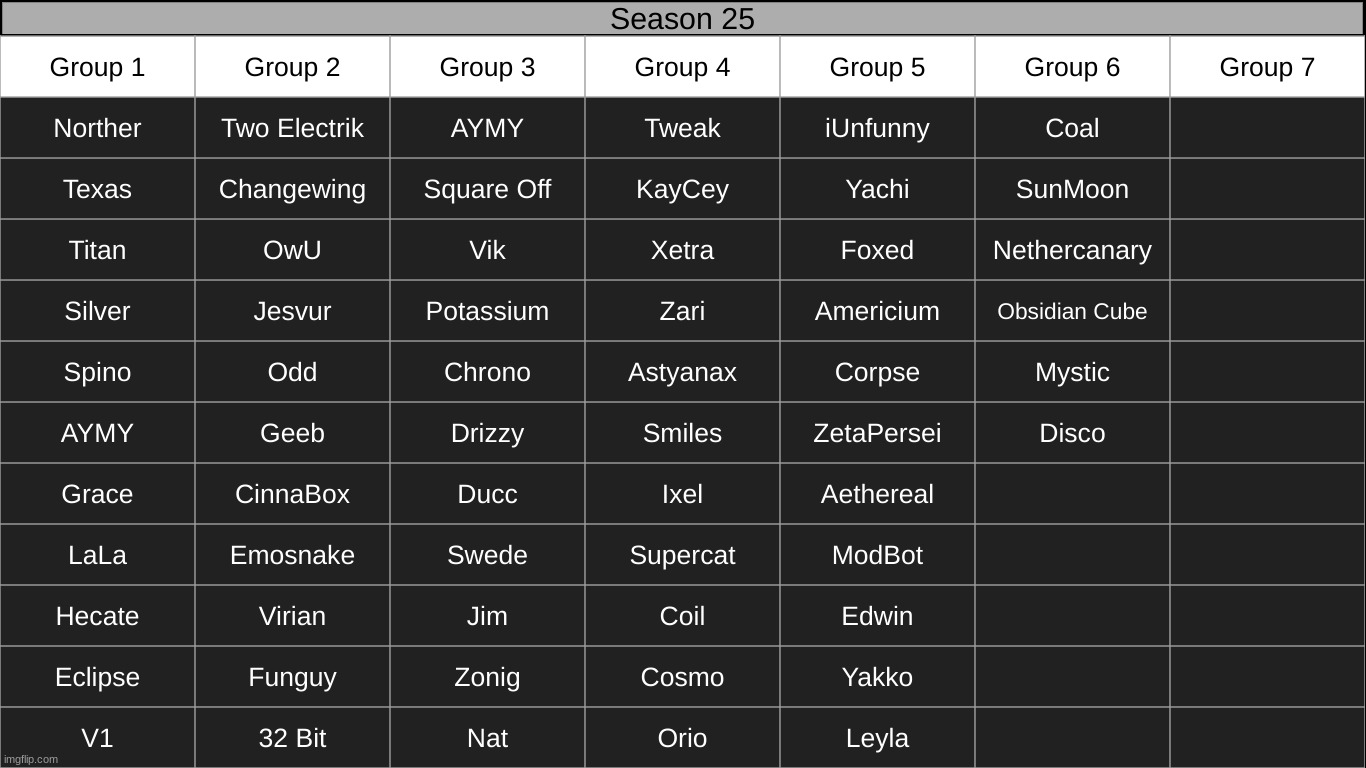Select the Two Electrik cell
Screen dimensions: 1366x768
292,128
